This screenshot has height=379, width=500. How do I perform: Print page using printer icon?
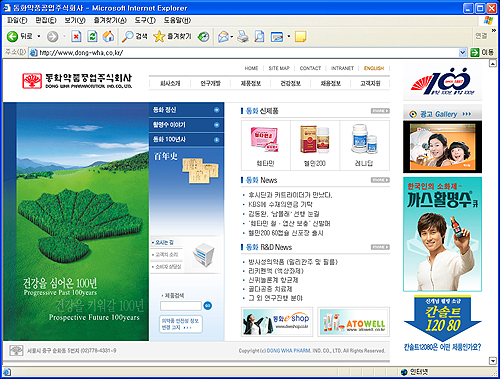[x=243, y=36]
